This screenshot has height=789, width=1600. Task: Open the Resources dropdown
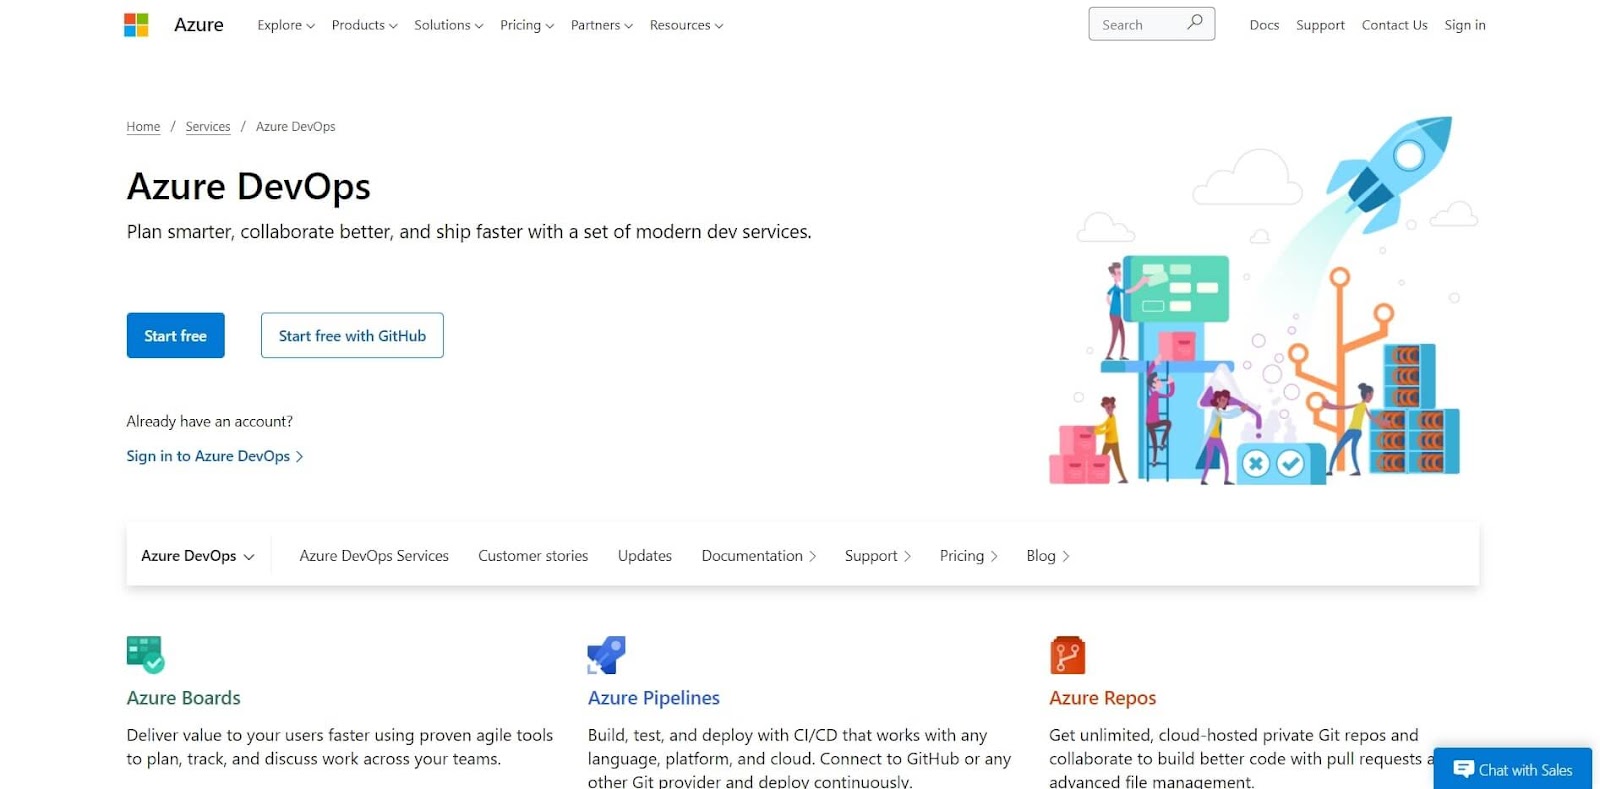(x=687, y=25)
